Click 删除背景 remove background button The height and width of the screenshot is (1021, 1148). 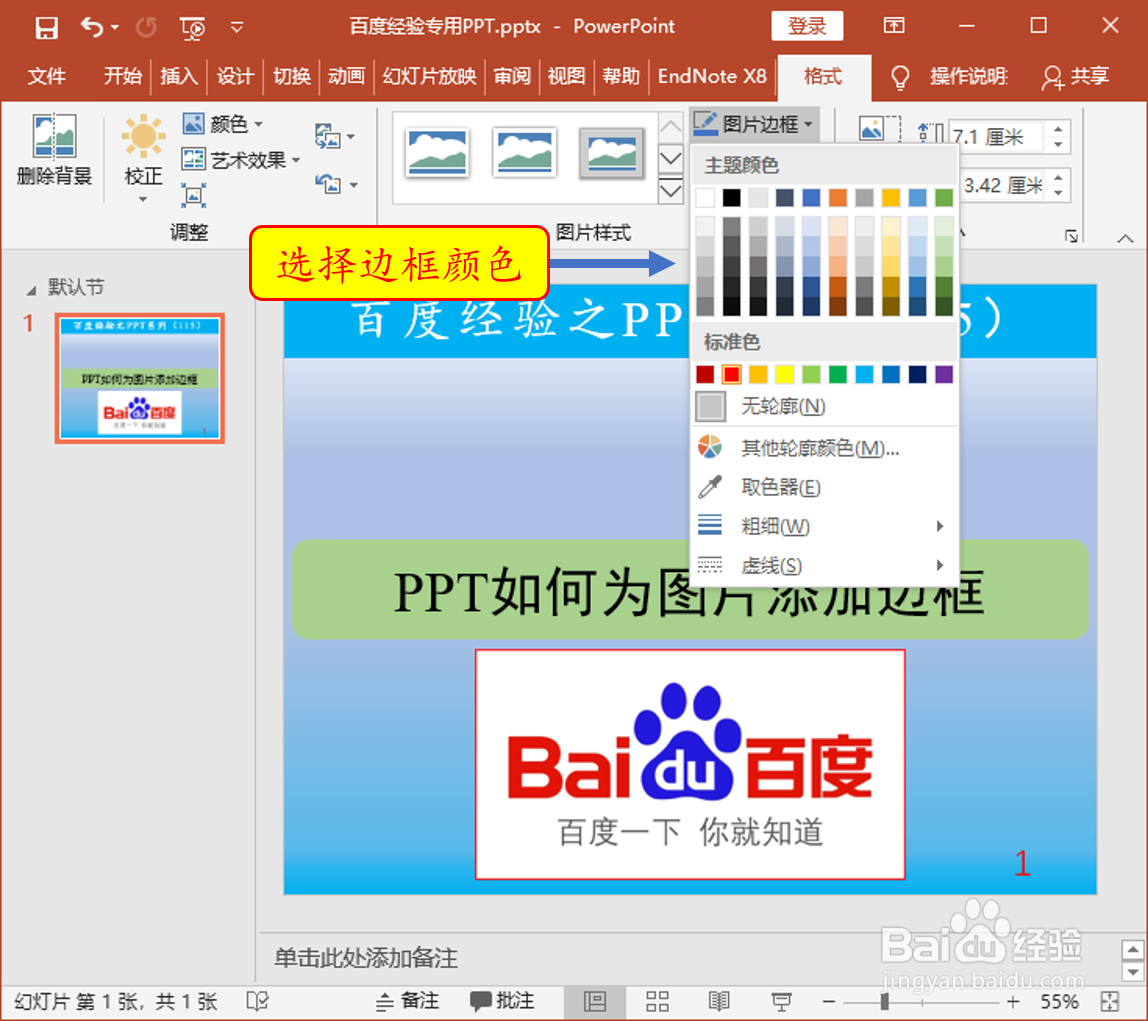pyautogui.click(x=54, y=150)
